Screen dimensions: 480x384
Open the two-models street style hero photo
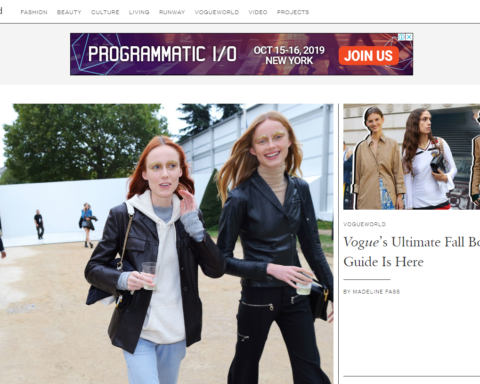coord(167,244)
